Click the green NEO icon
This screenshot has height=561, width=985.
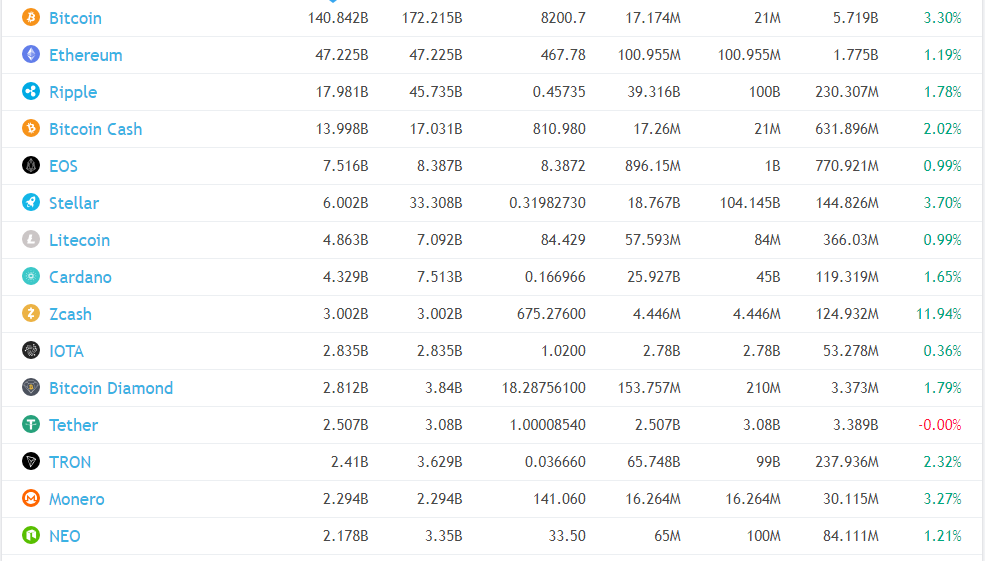(31, 536)
